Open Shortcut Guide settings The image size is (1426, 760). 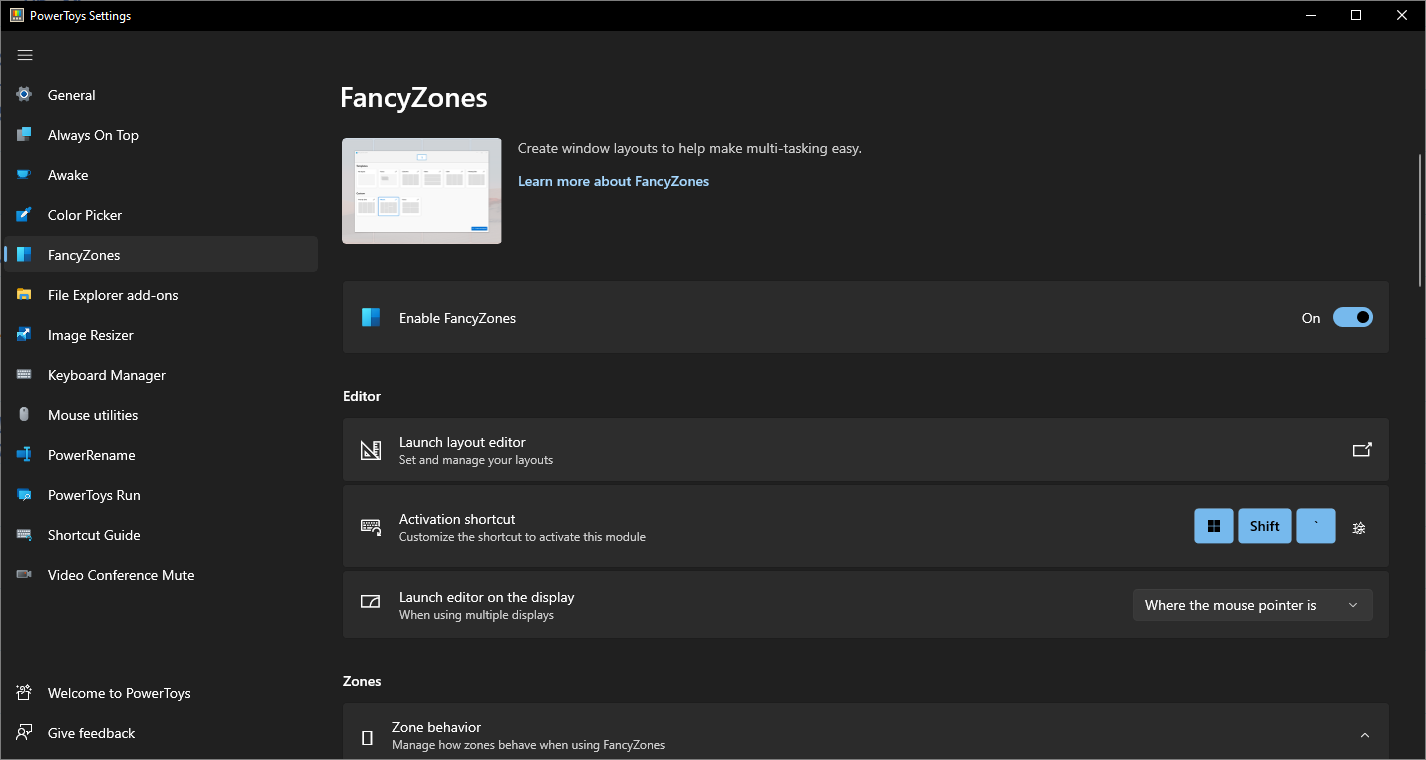point(161,535)
